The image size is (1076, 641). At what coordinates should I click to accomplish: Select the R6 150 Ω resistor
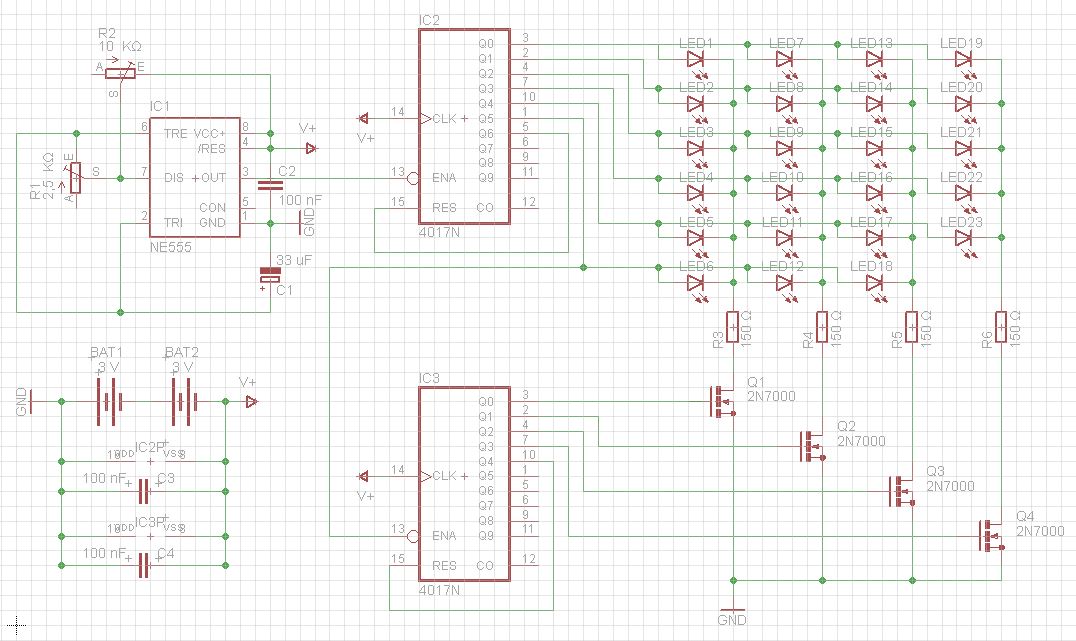point(1001,327)
